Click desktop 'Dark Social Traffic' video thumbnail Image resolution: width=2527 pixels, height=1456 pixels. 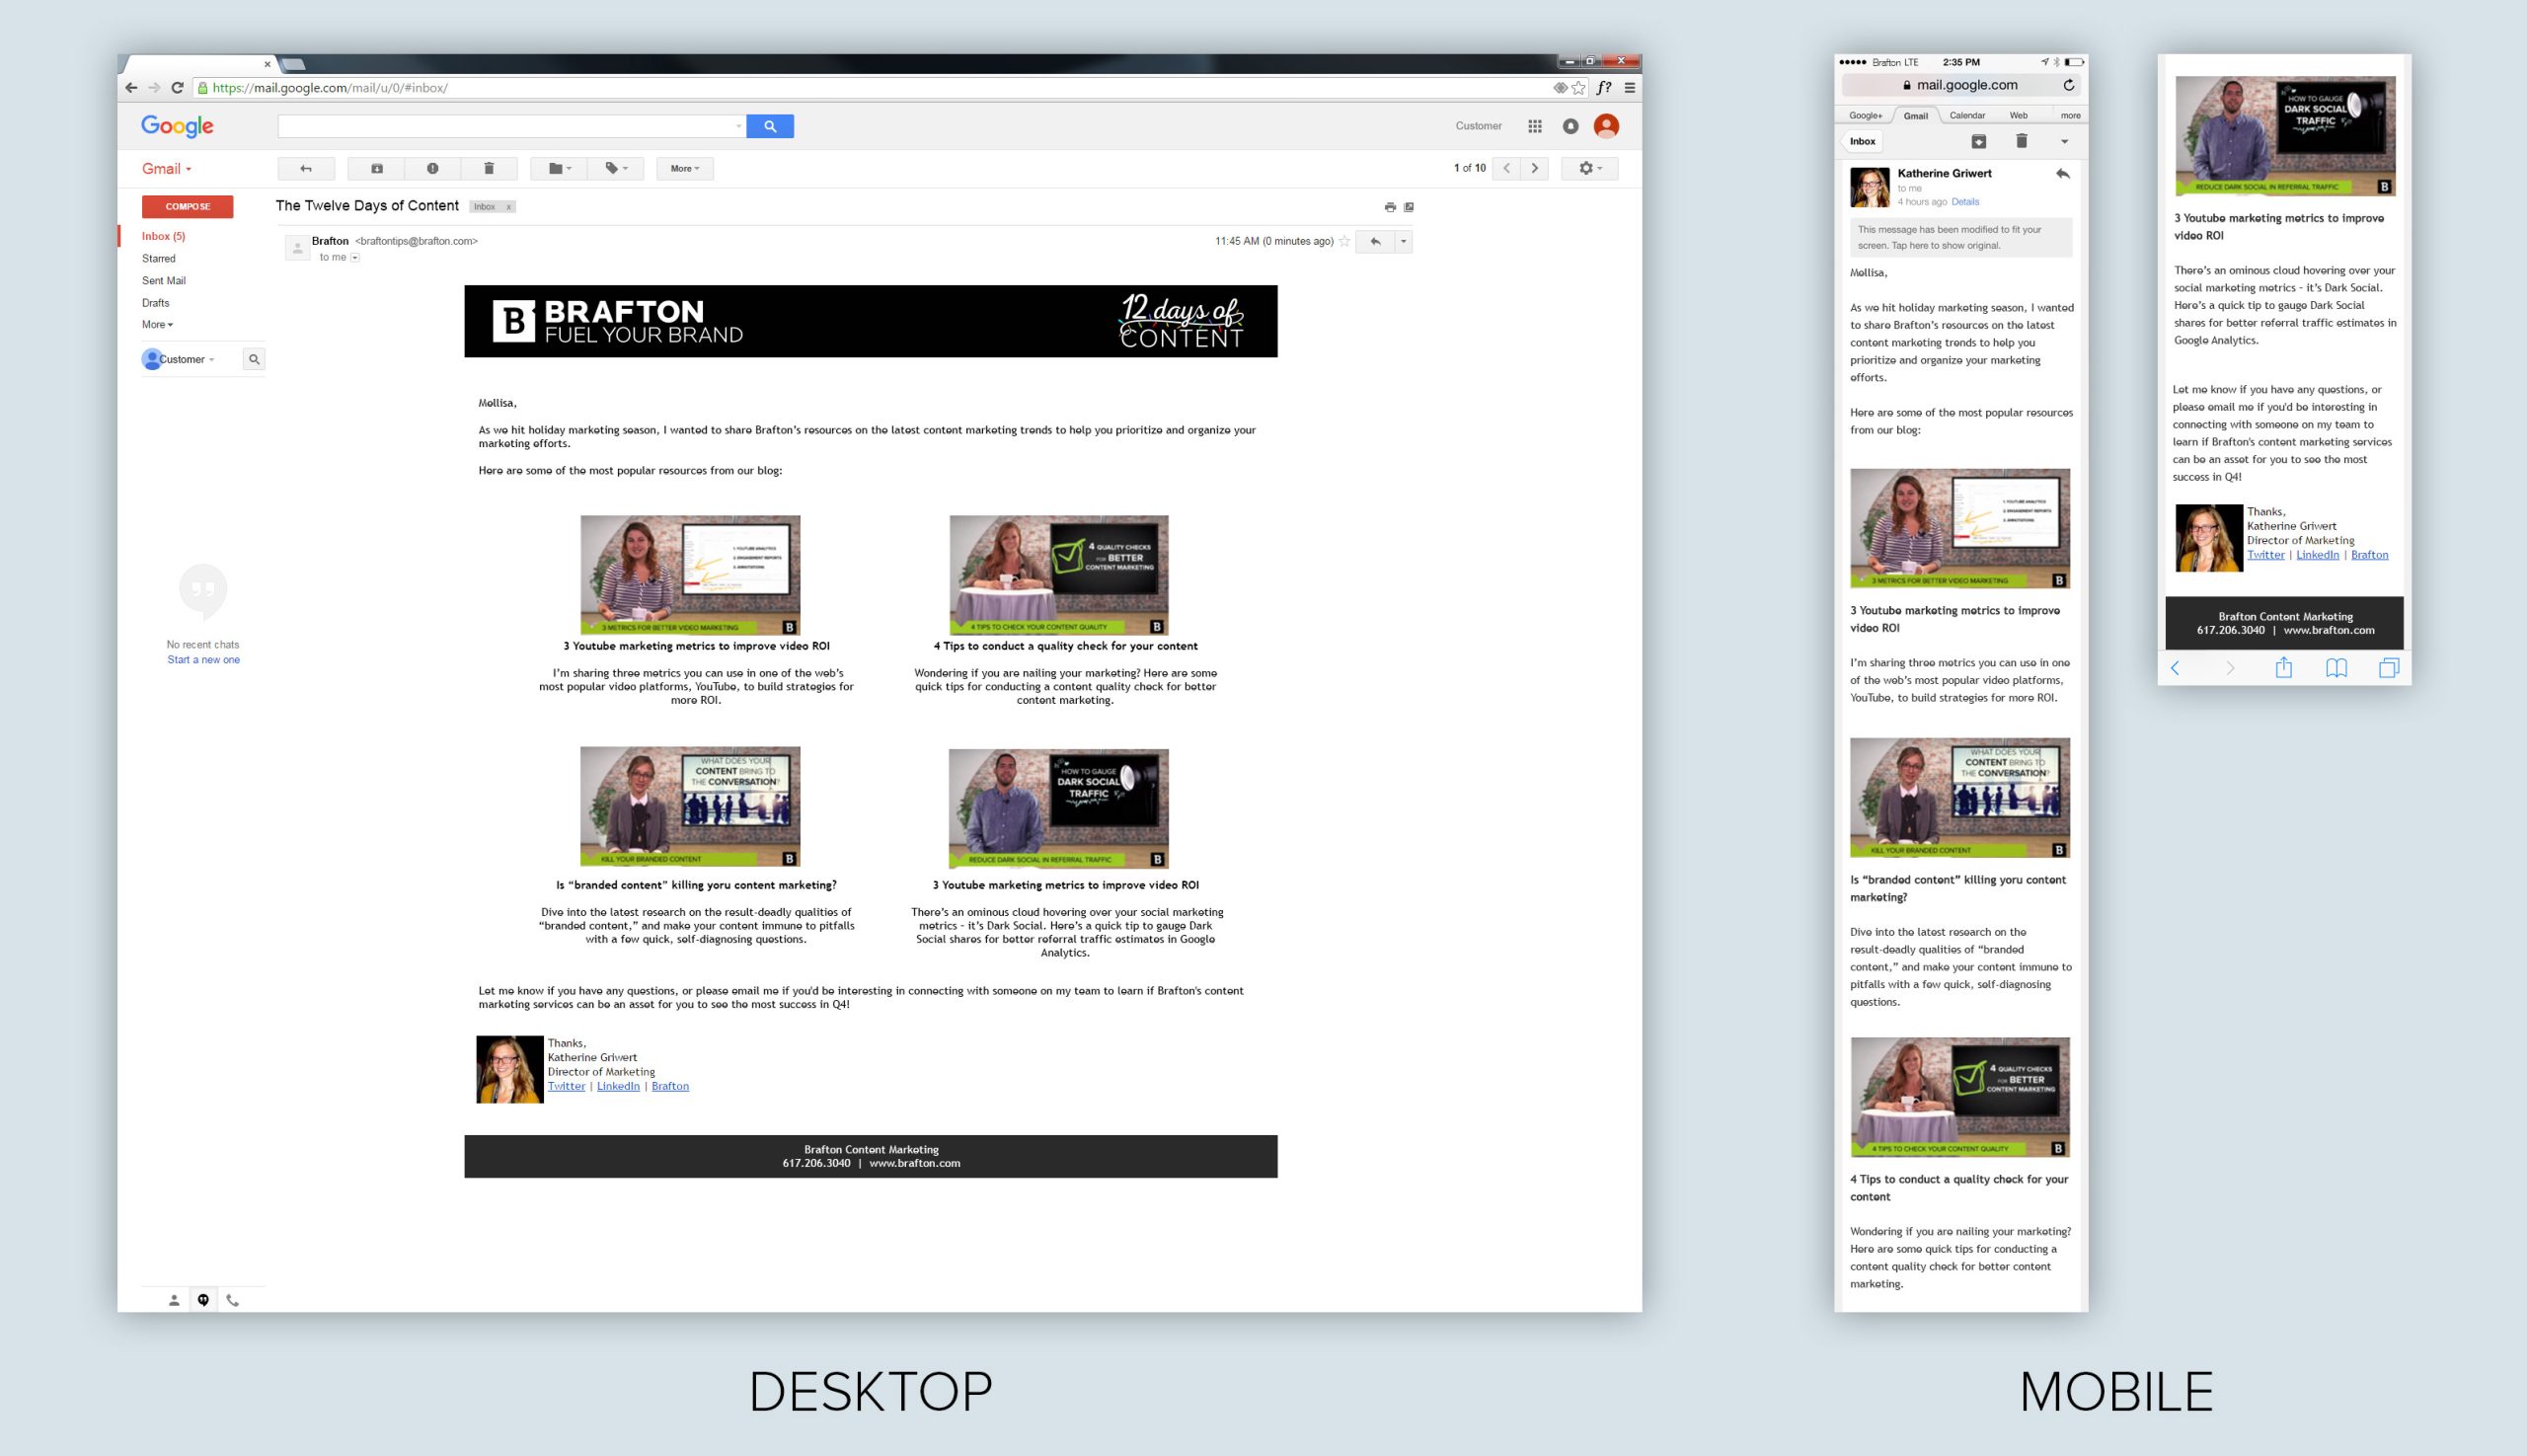point(1059,808)
